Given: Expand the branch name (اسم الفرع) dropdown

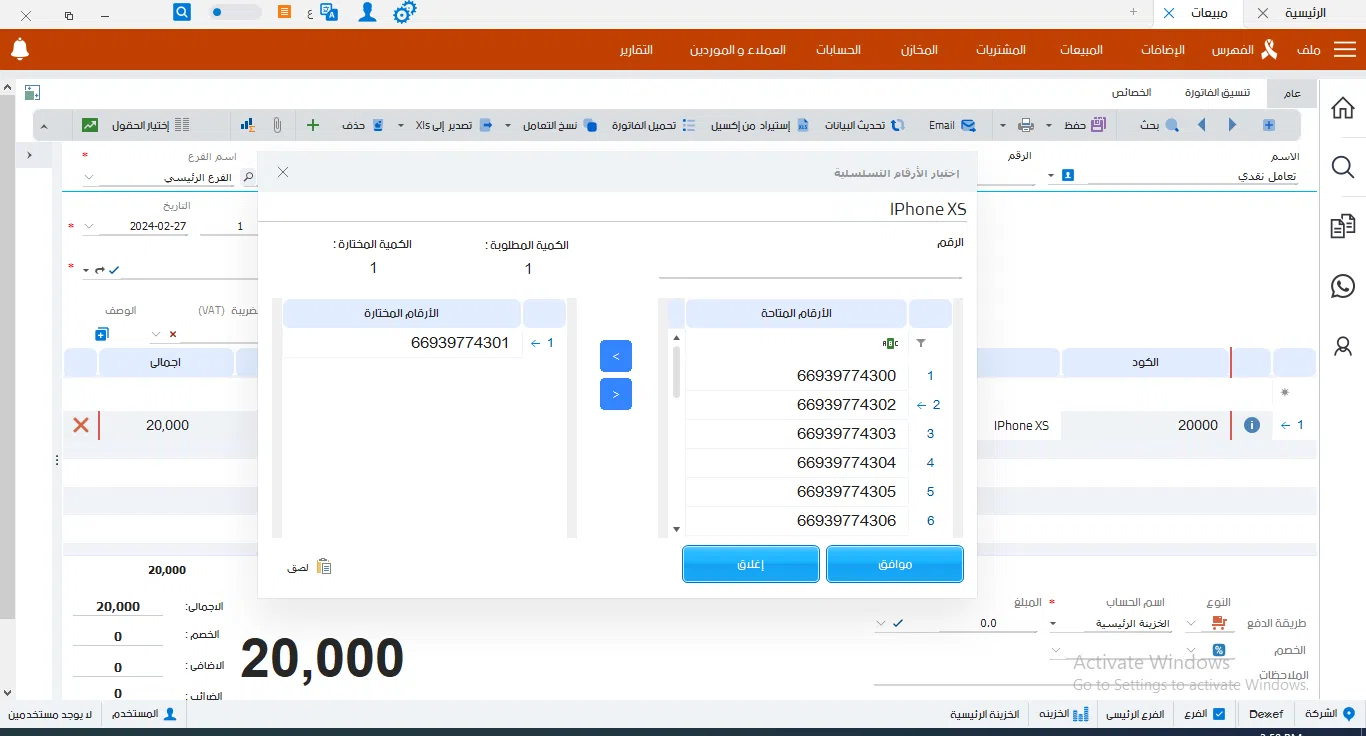Looking at the screenshot, I should click(x=89, y=177).
